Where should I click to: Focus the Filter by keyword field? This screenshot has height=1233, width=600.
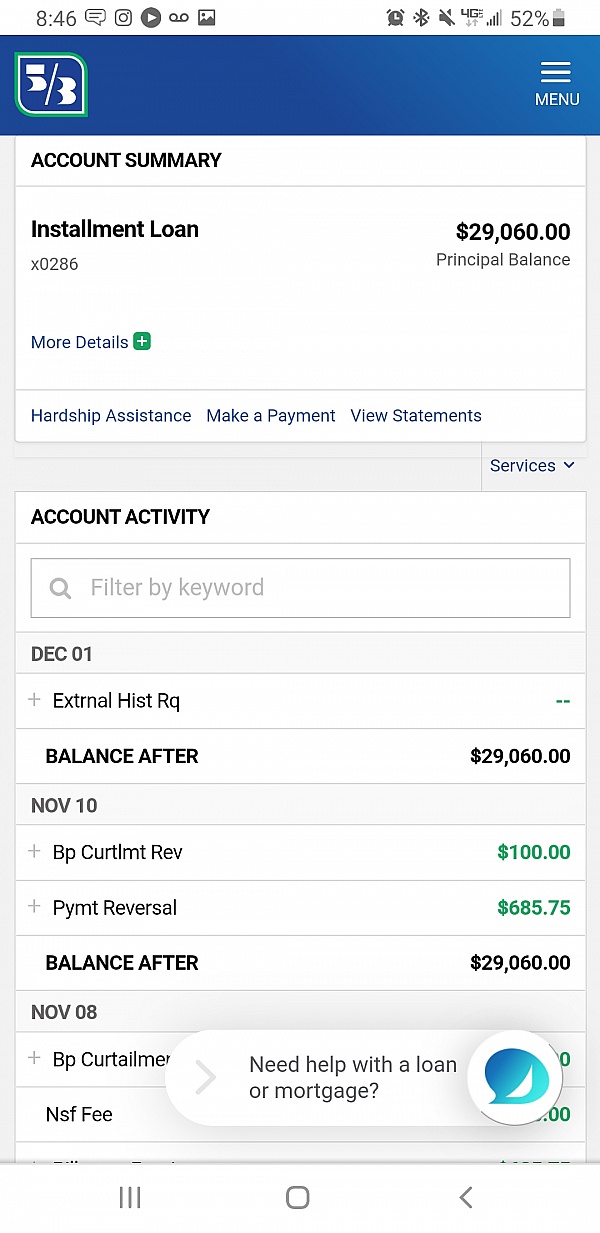coord(301,588)
